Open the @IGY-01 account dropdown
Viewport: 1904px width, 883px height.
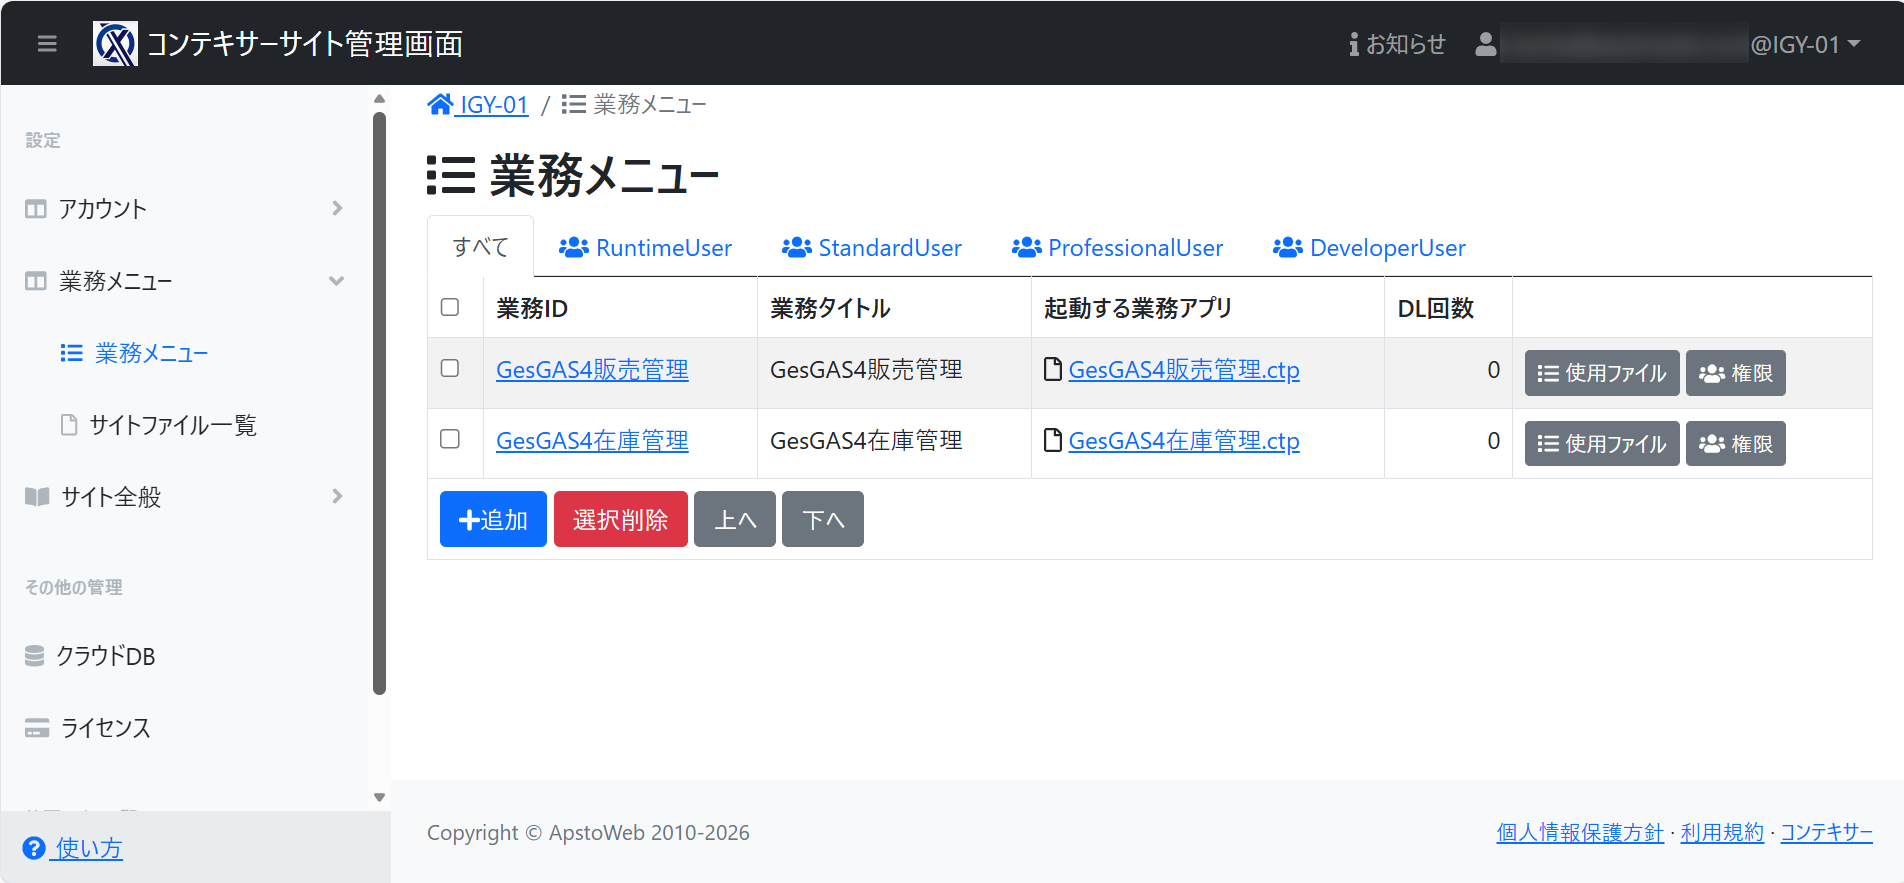1805,44
